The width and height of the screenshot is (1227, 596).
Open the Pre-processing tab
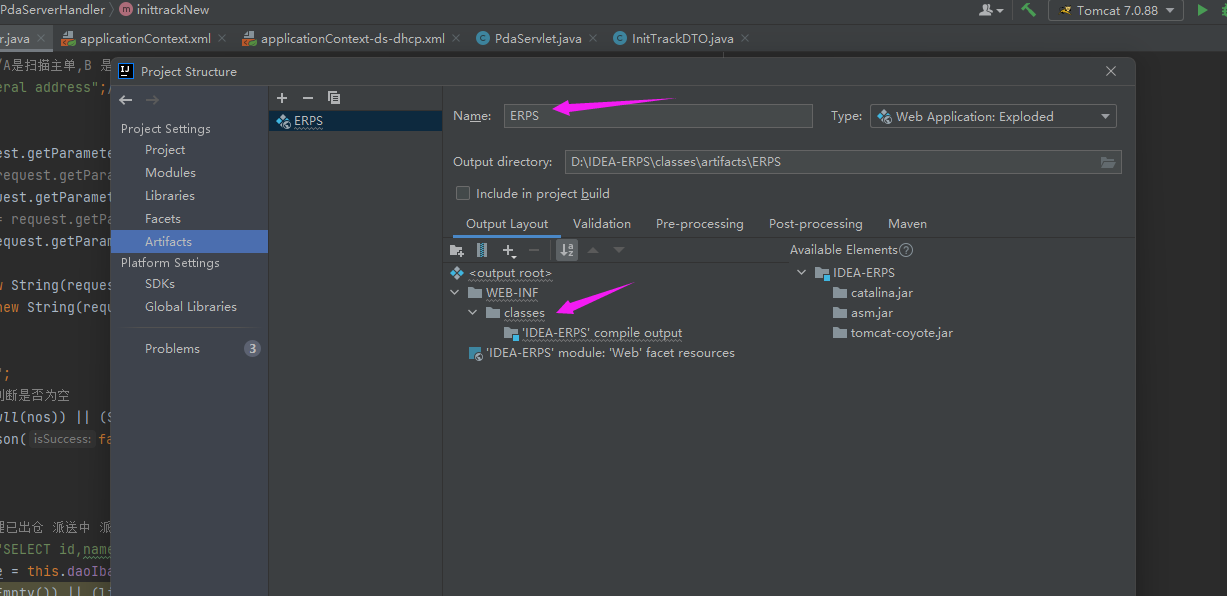699,224
